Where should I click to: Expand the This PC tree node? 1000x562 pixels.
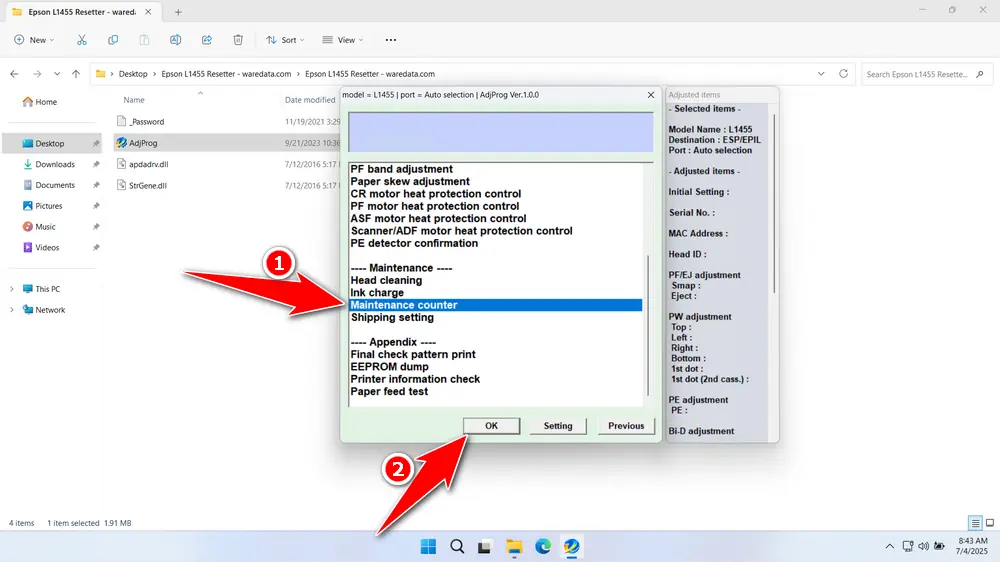point(12,289)
